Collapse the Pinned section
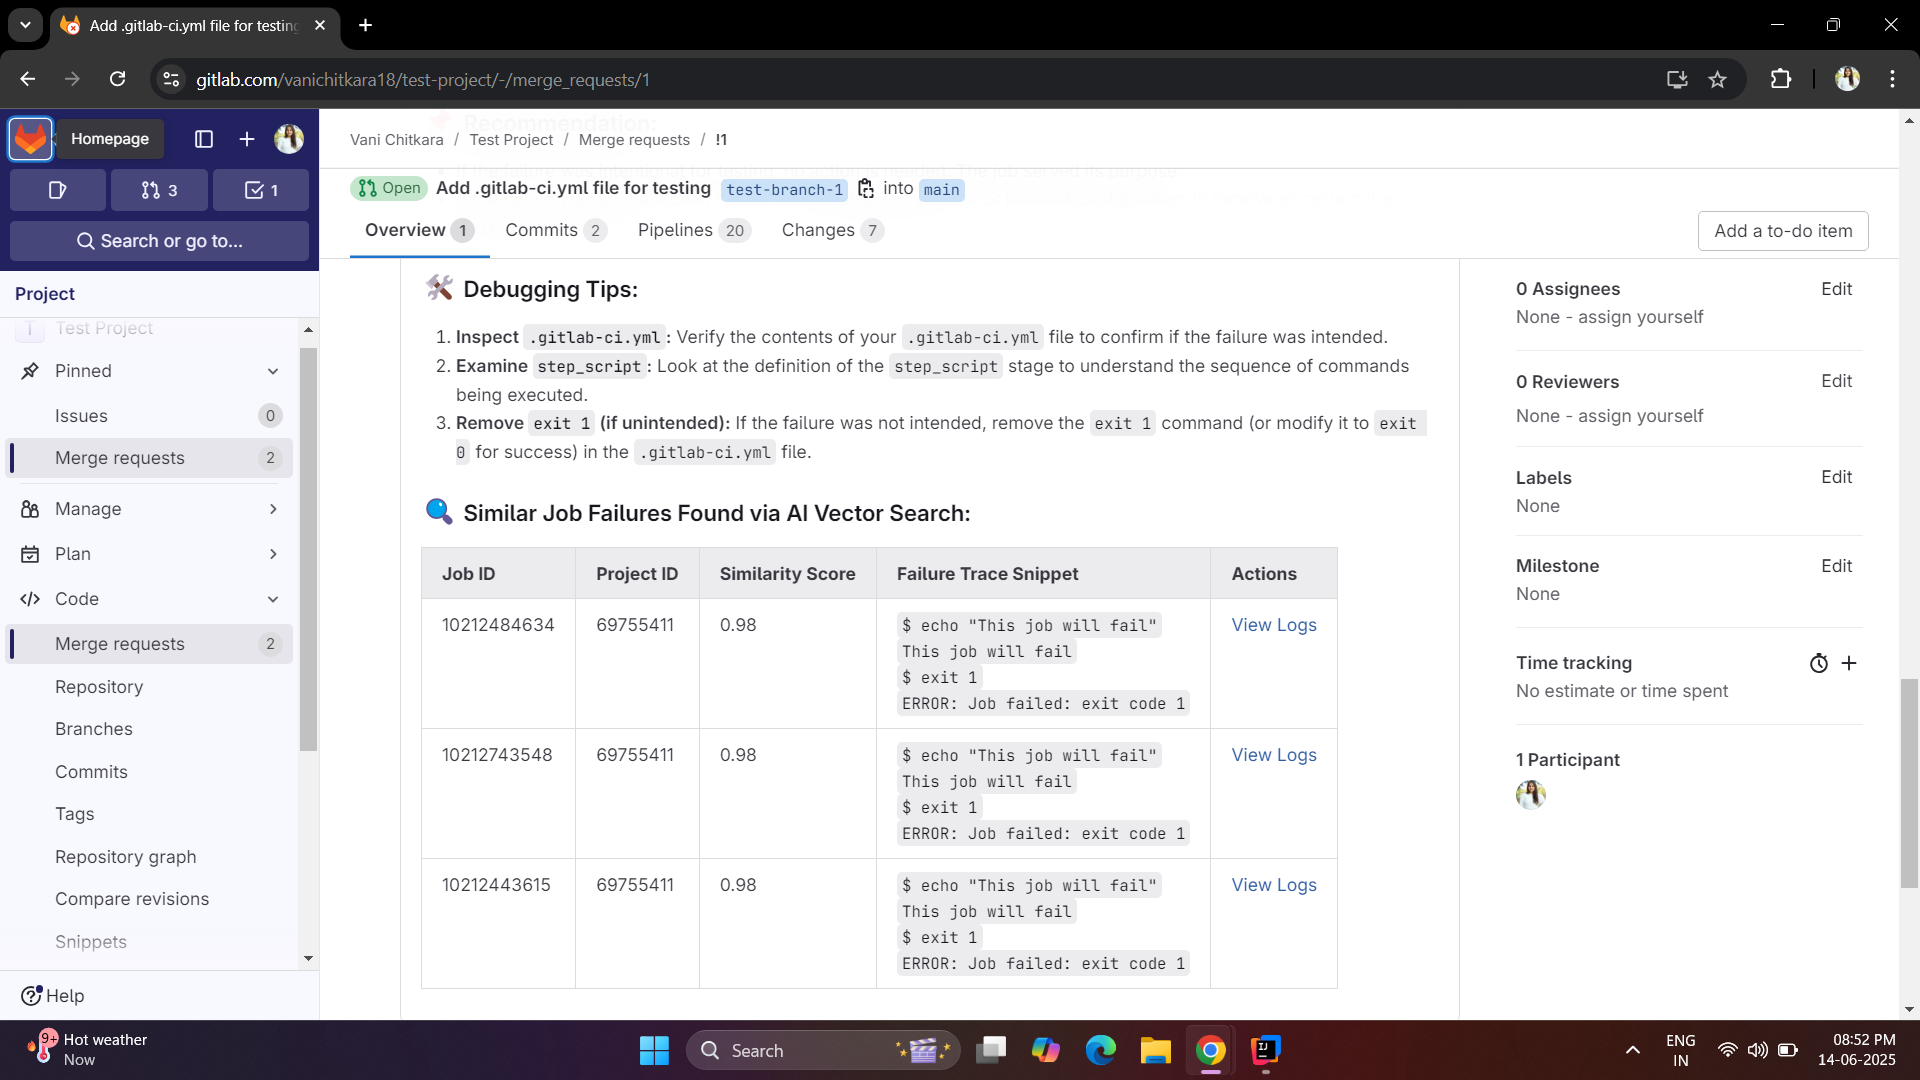 coord(273,371)
